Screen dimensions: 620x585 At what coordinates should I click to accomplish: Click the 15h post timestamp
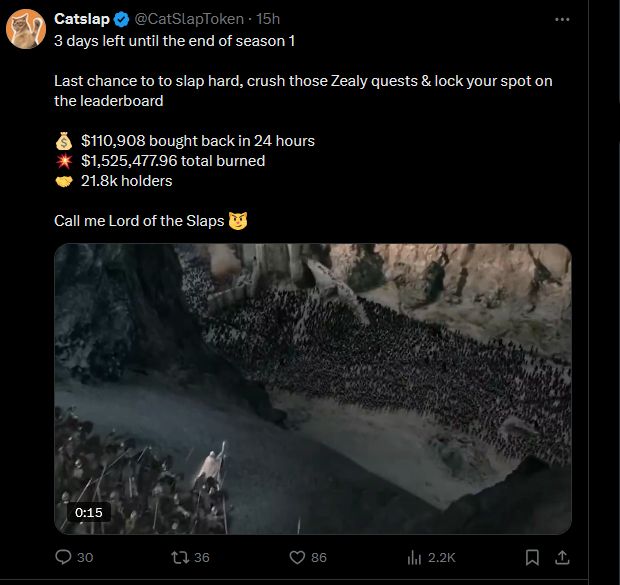tap(268, 19)
